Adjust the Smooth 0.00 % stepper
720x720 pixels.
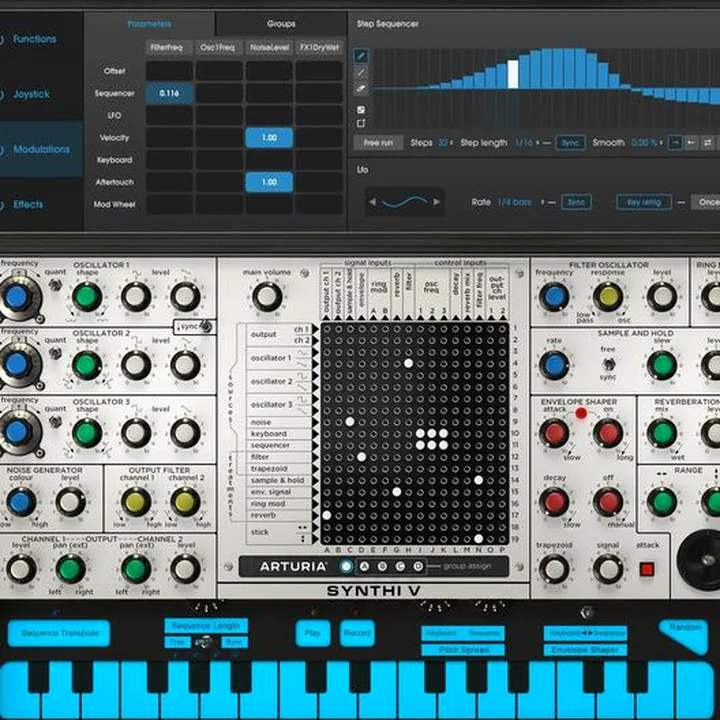pos(647,143)
